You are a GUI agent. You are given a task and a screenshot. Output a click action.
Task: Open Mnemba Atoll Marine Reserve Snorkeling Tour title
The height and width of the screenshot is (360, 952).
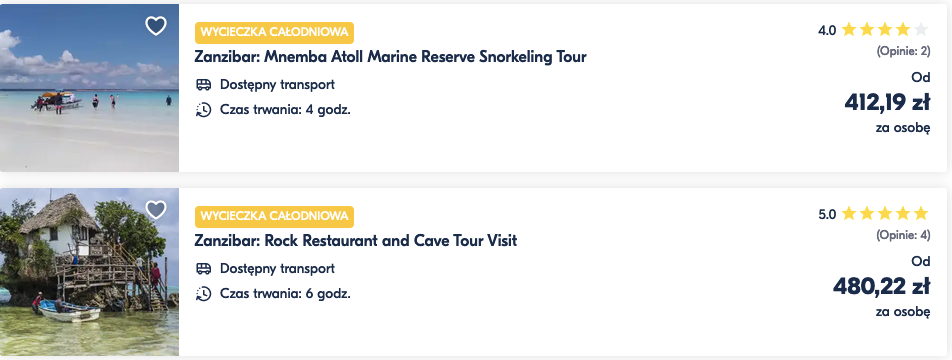tap(390, 57)
